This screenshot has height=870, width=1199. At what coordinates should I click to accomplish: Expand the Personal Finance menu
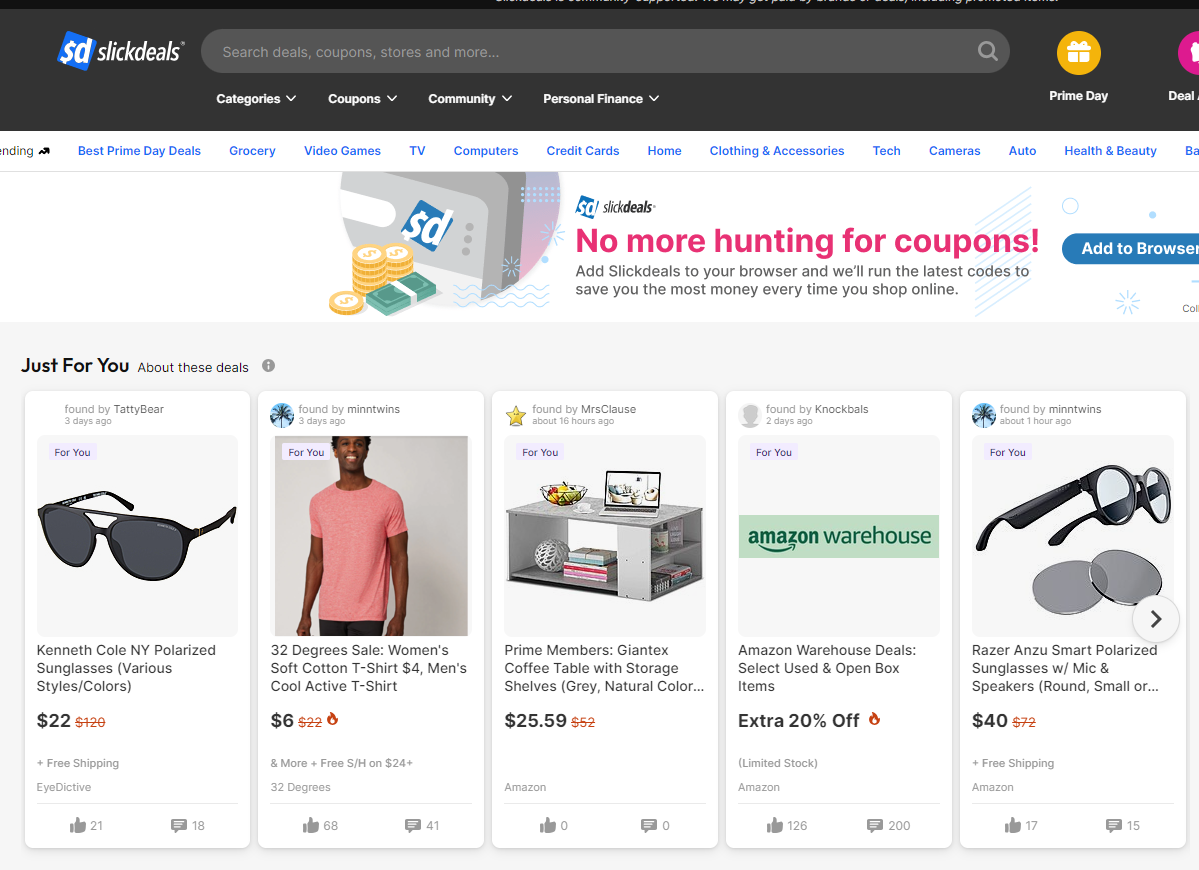(x=601, y=99)
